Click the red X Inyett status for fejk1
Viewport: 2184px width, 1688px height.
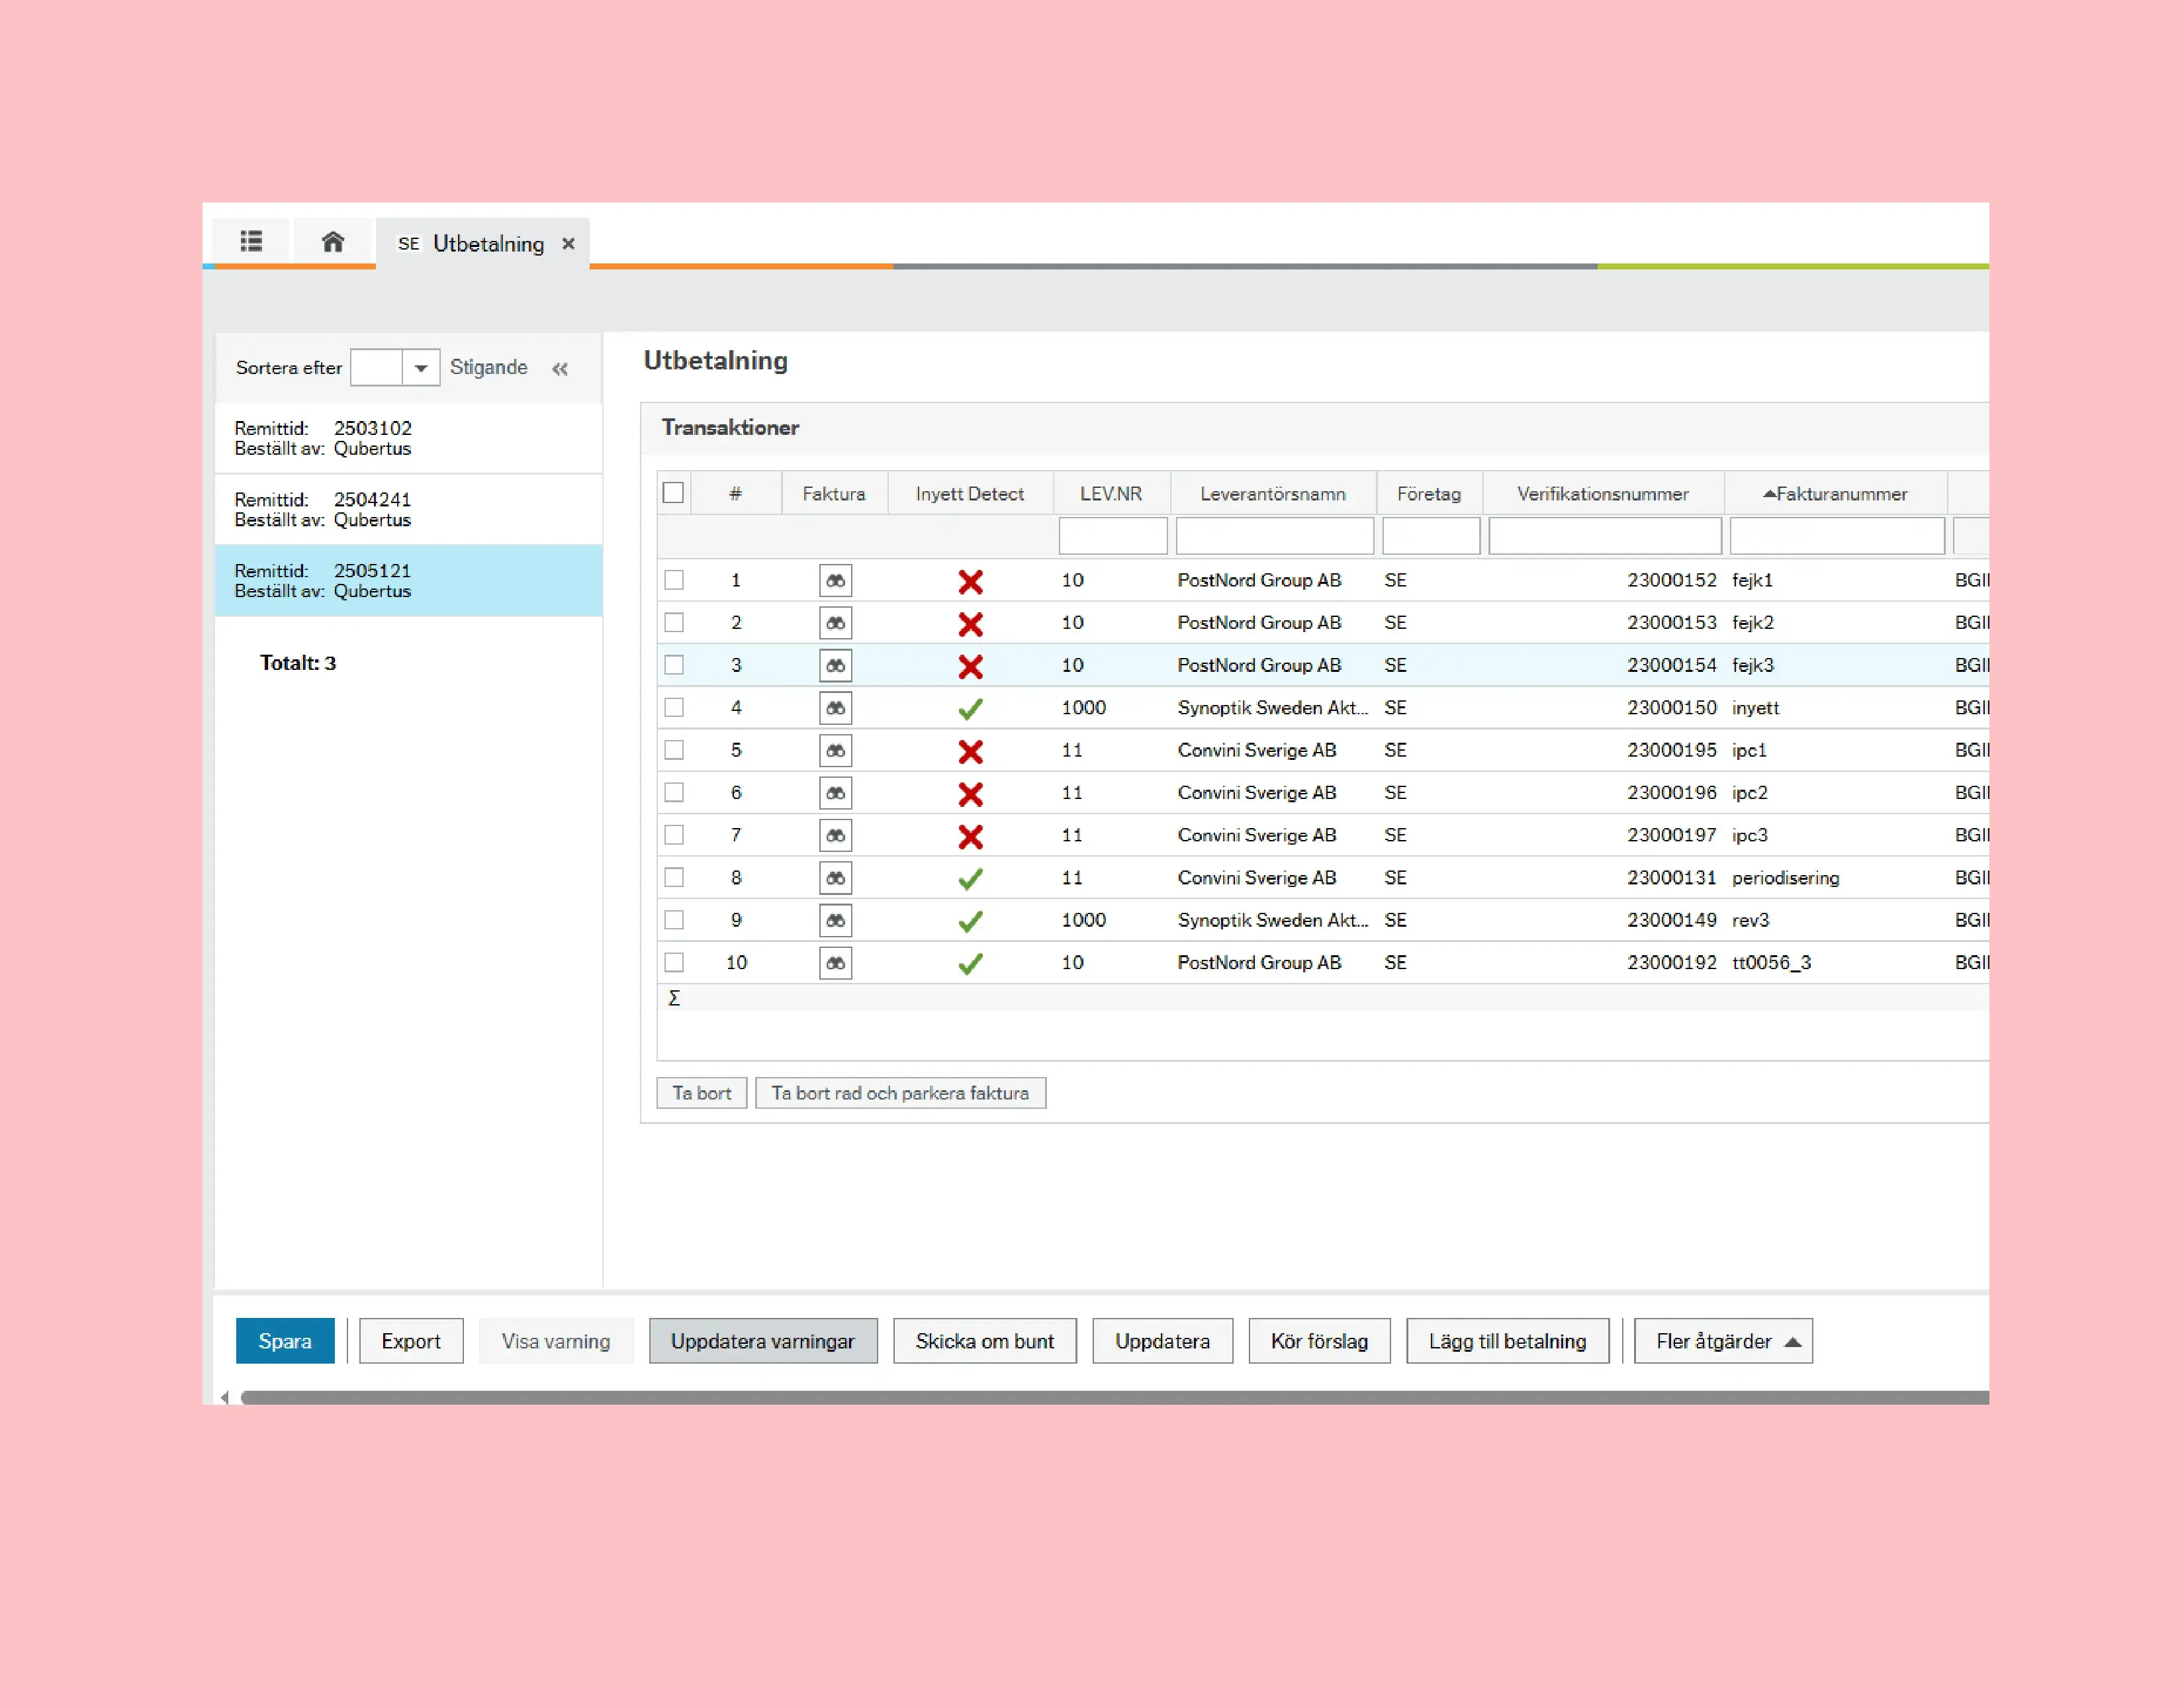(x=970, y=581)
